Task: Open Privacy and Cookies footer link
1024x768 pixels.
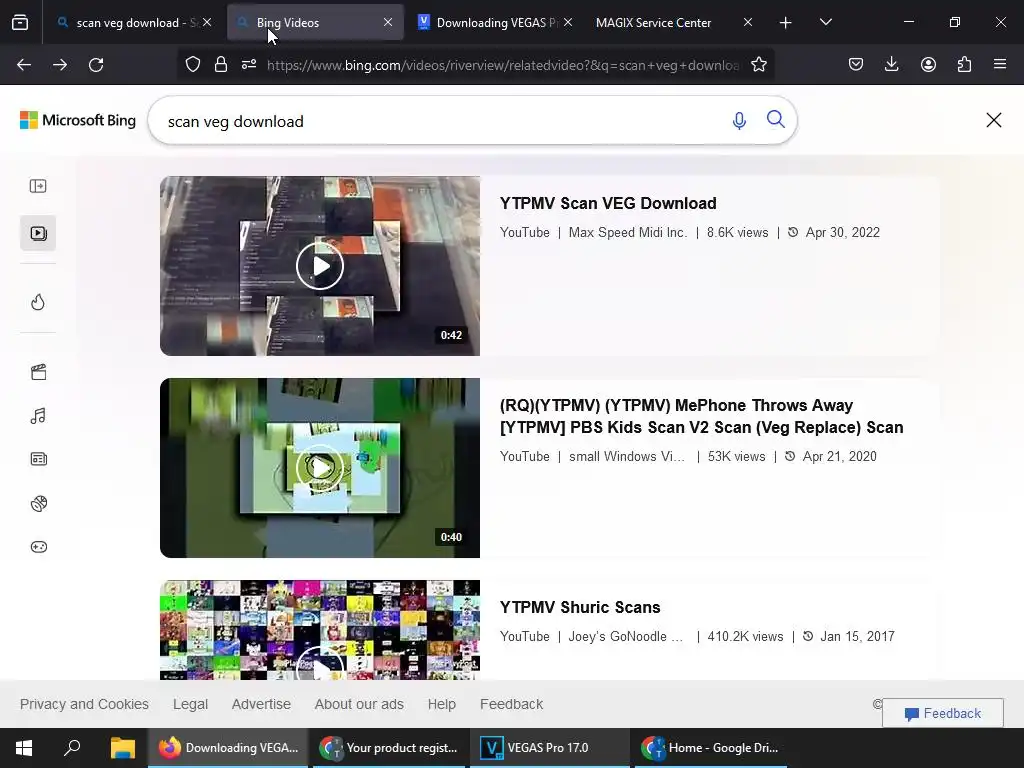Action: 84,704
